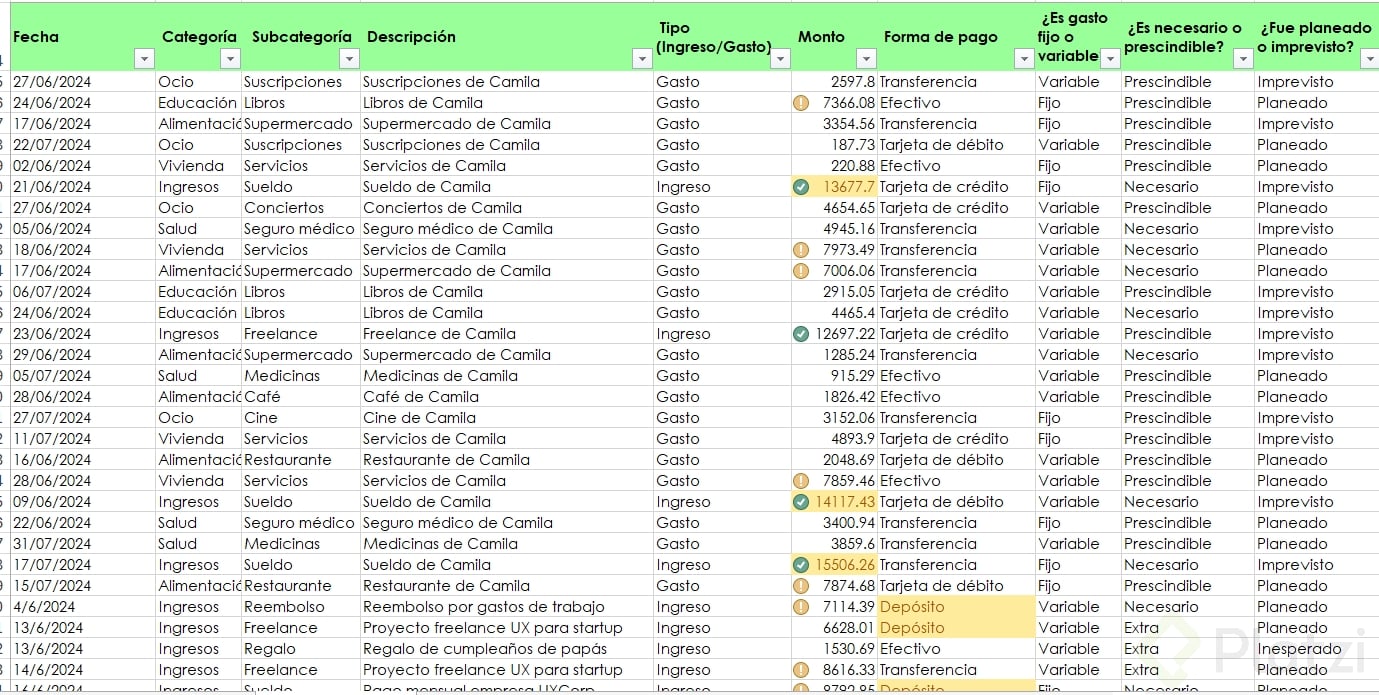This screenshot has width=1379, height=695.
Task: Open the Monto column filter dropdown
Action: [866, 59]
